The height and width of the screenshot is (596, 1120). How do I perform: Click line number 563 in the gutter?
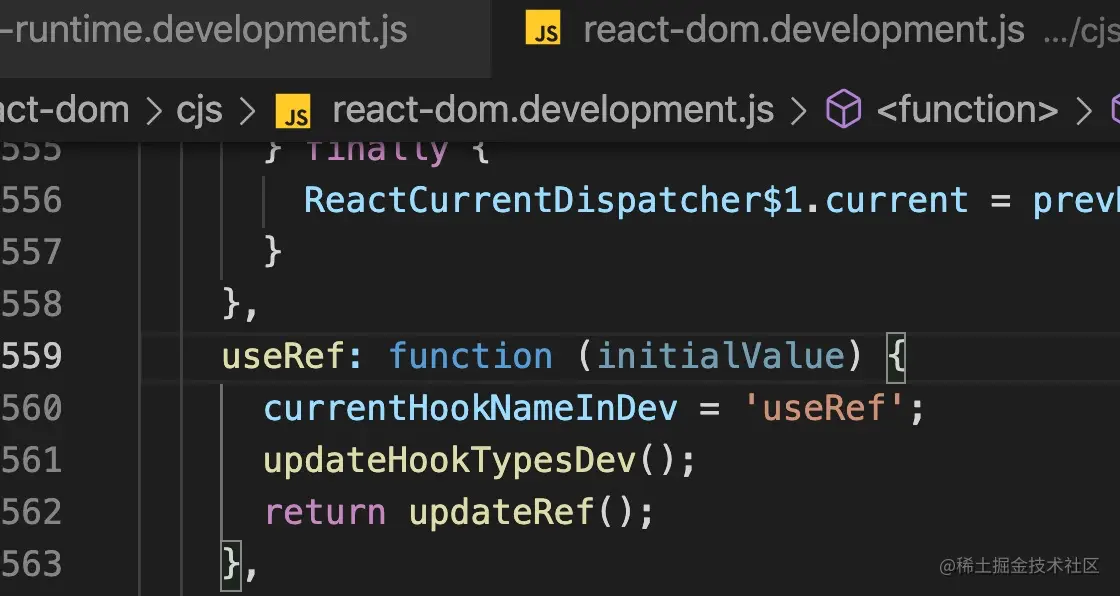31,565
